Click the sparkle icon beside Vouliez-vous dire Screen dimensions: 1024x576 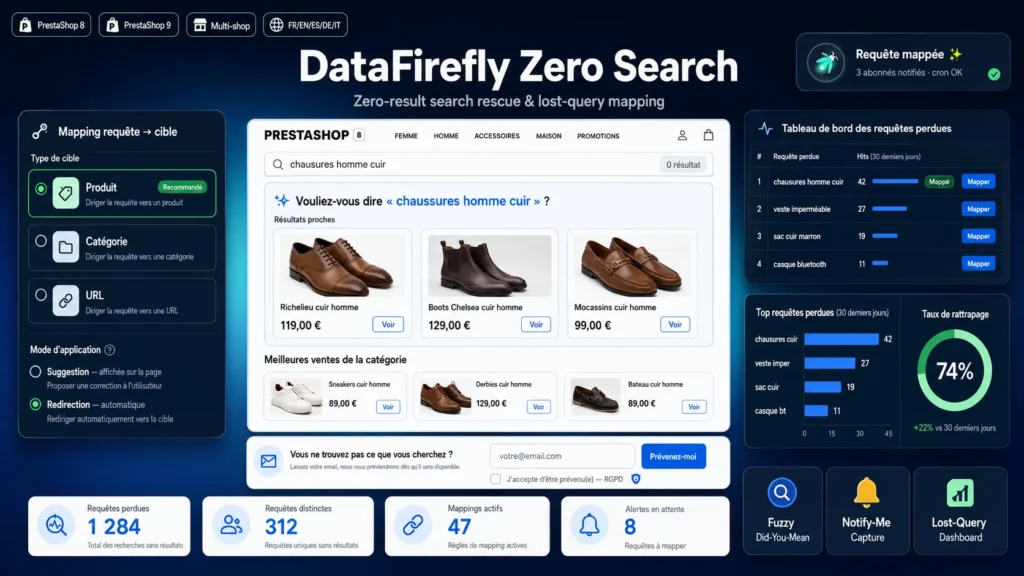pyautogui.click(x=281, y=200)
